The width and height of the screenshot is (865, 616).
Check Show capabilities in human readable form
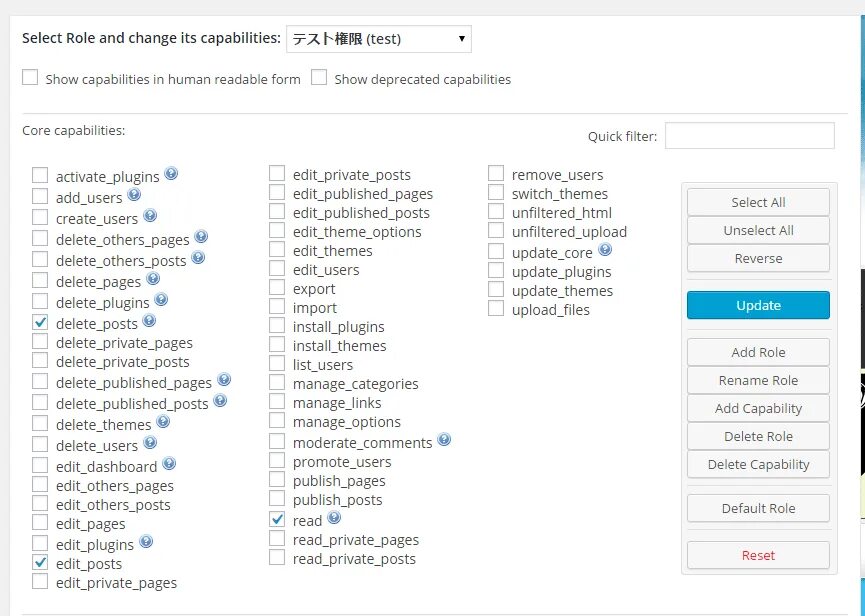point(30,78)
